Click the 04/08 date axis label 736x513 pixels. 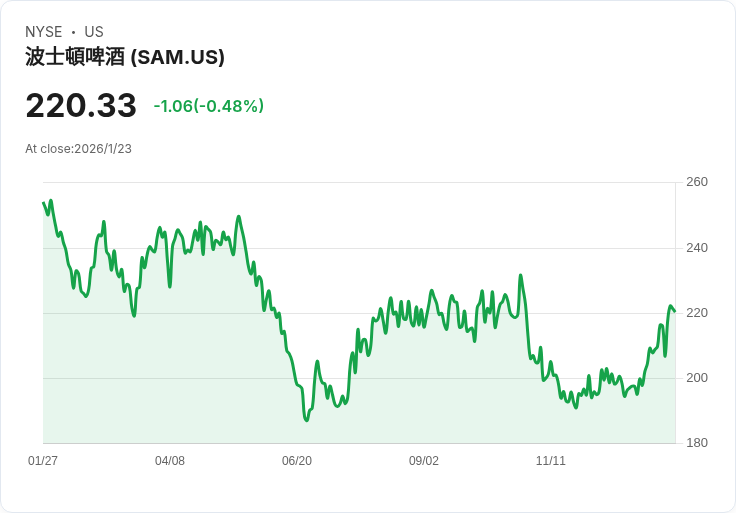click(x=170, y=461)
